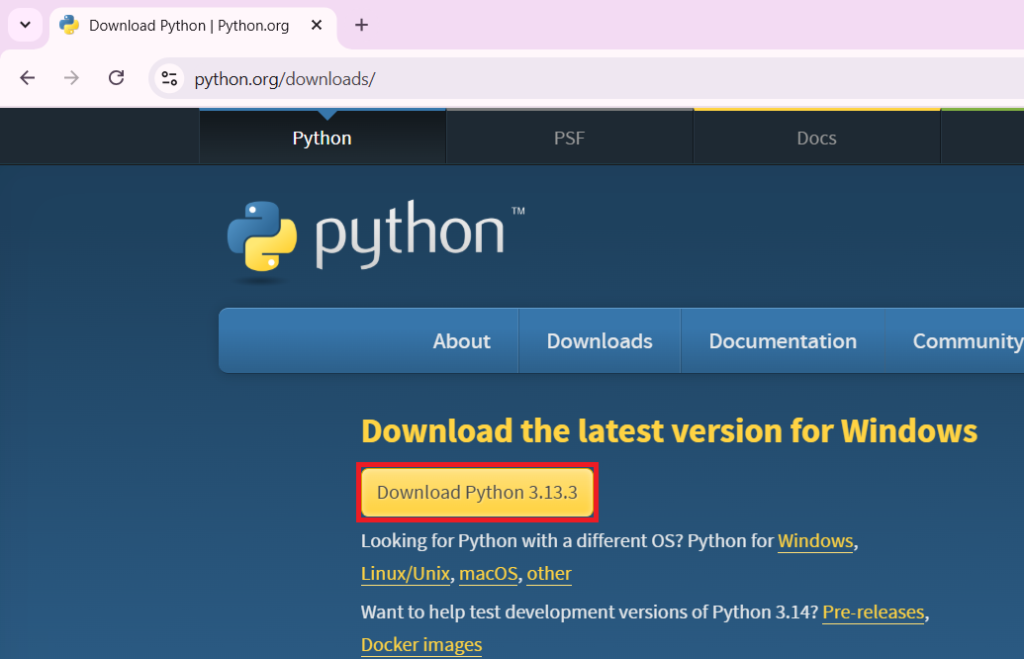
Task: Open the Docs top tab
Action: (x=816, y=138)
